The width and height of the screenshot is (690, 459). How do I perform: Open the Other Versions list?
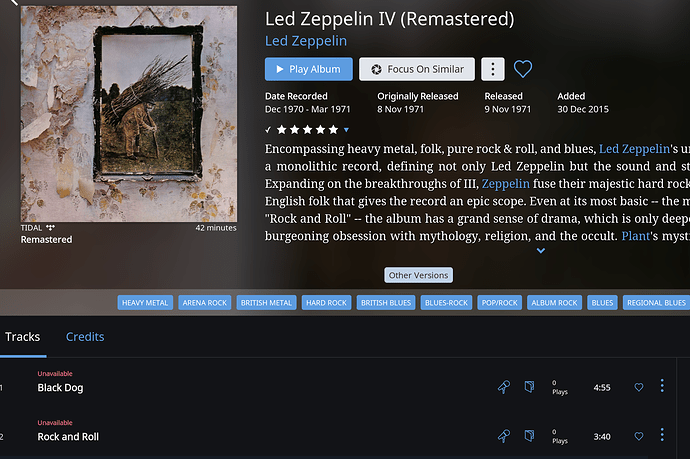[x=418, y=275]
